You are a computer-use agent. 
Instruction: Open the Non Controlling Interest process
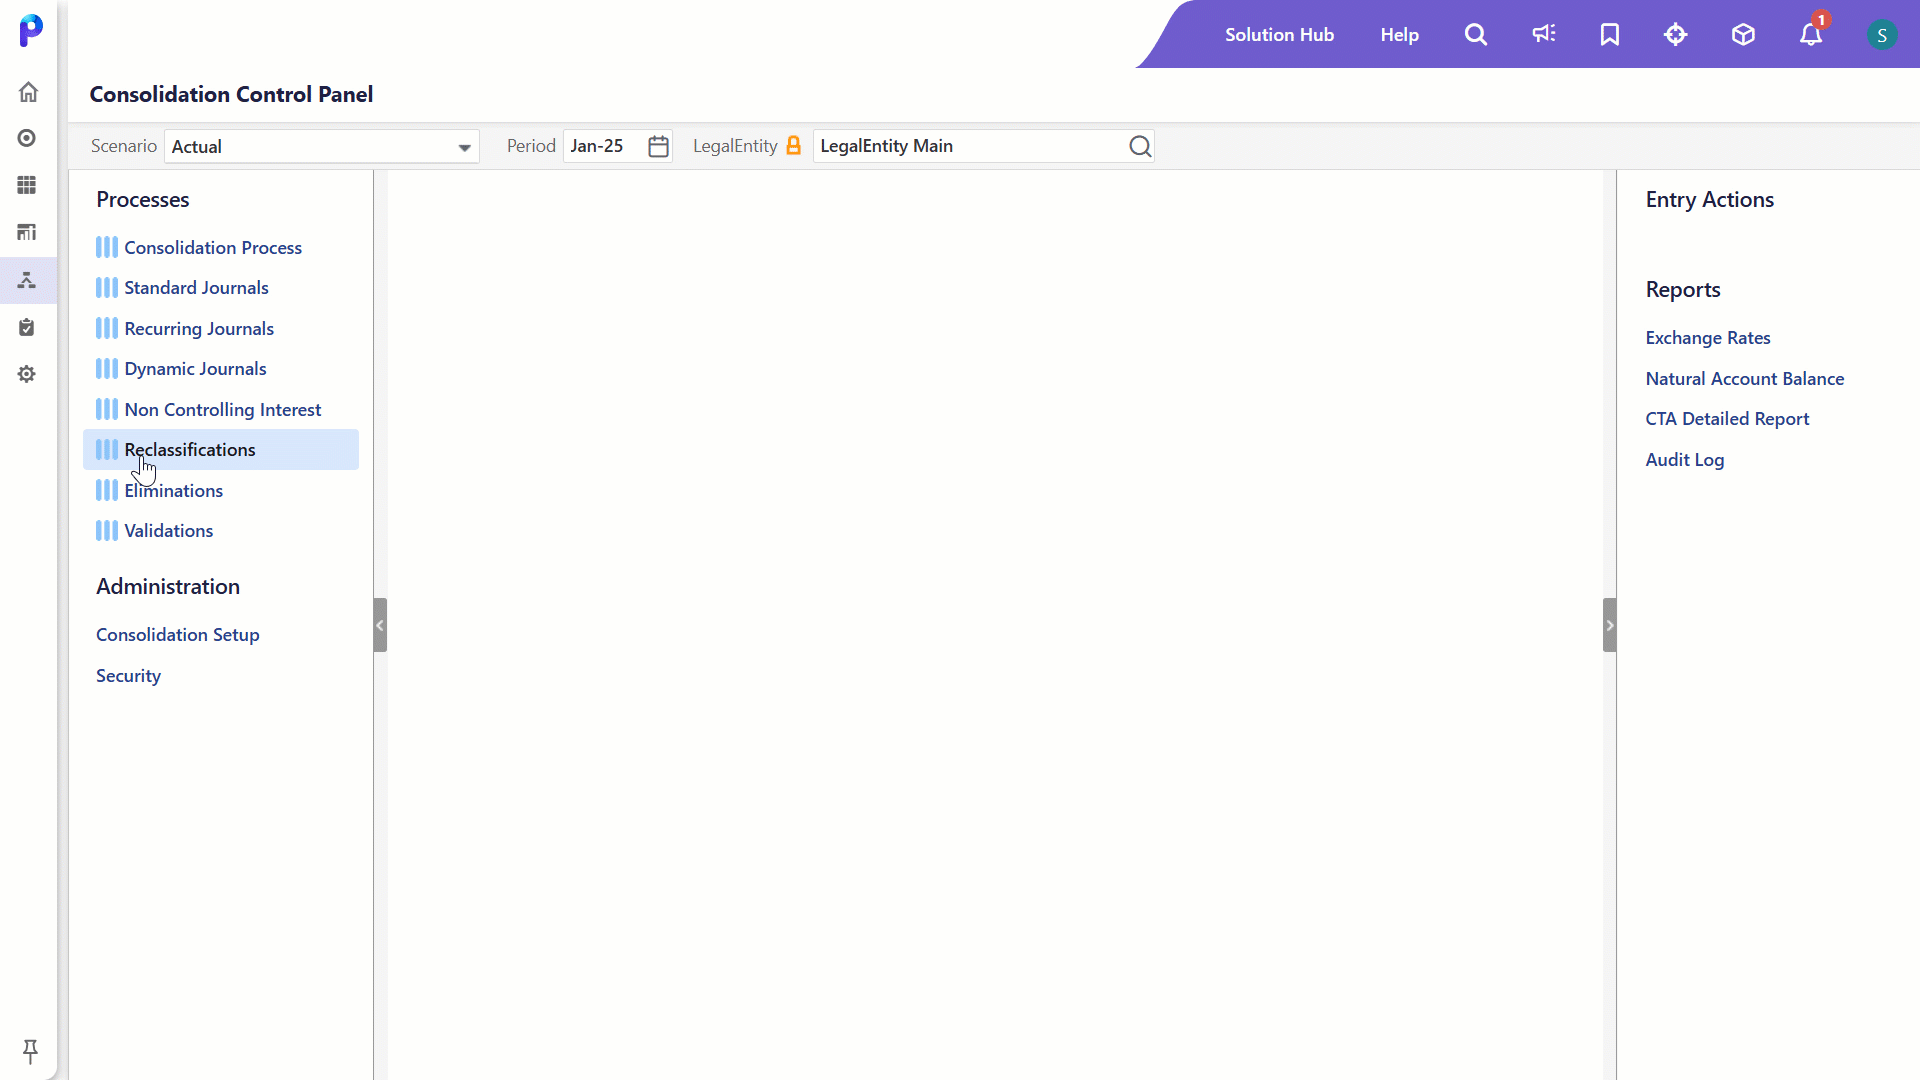click(x=224, y=409)
